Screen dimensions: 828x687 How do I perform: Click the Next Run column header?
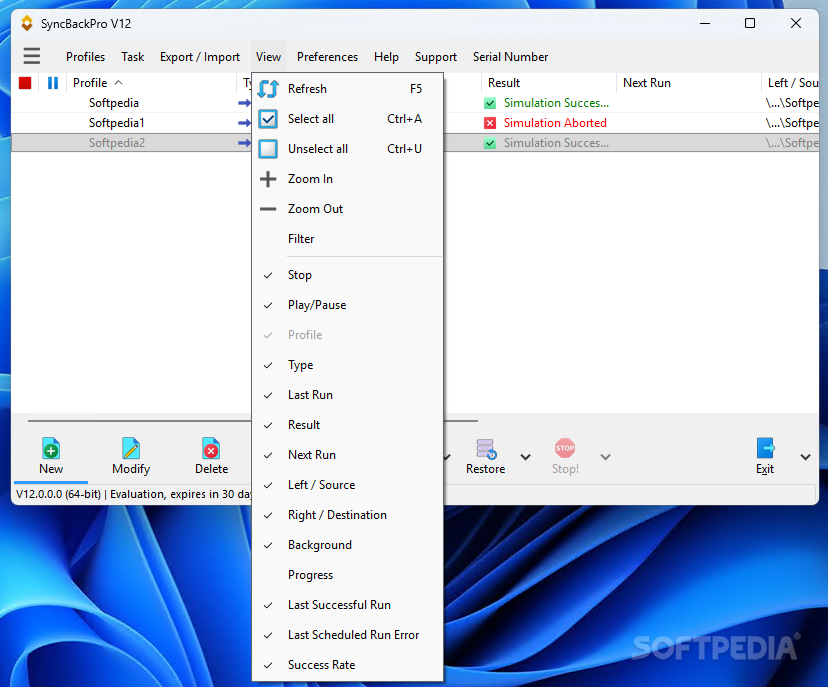coord(689,83)
